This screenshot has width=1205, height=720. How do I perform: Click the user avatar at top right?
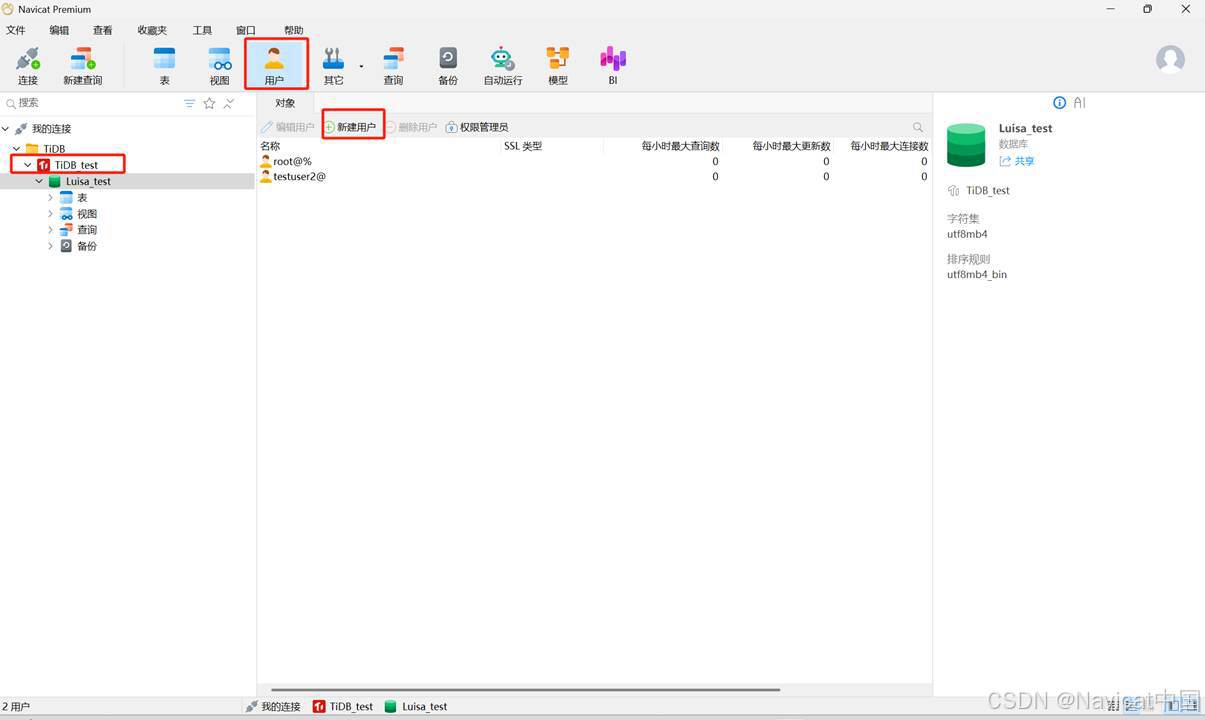pos(1170,59)
